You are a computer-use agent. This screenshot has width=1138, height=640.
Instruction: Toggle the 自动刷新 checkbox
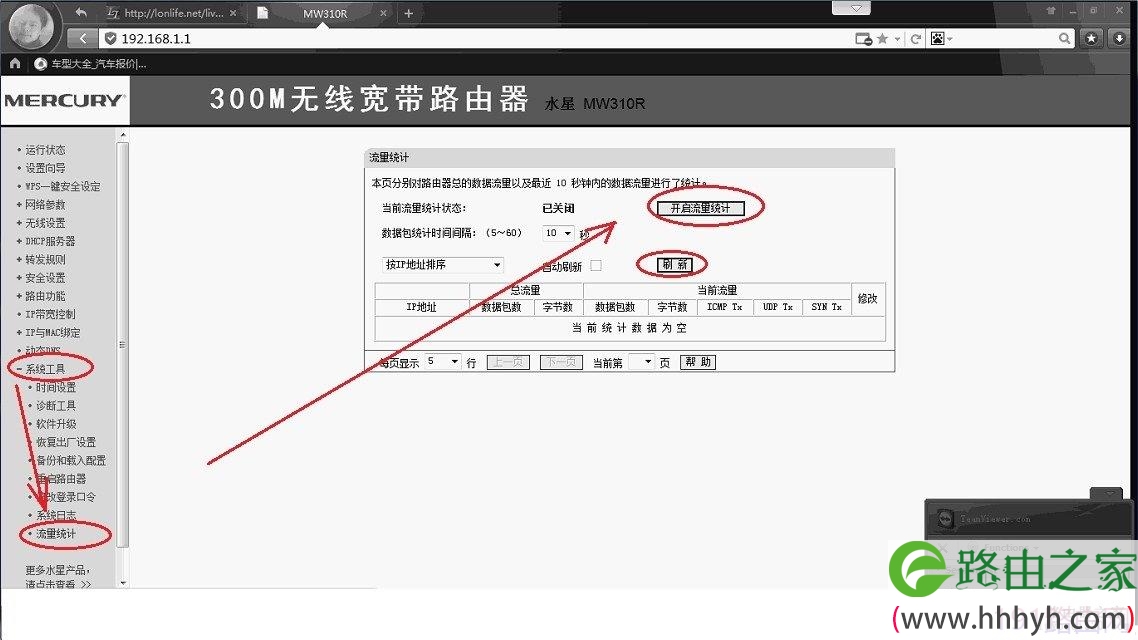pyautogui.click(x=596, y=266)
